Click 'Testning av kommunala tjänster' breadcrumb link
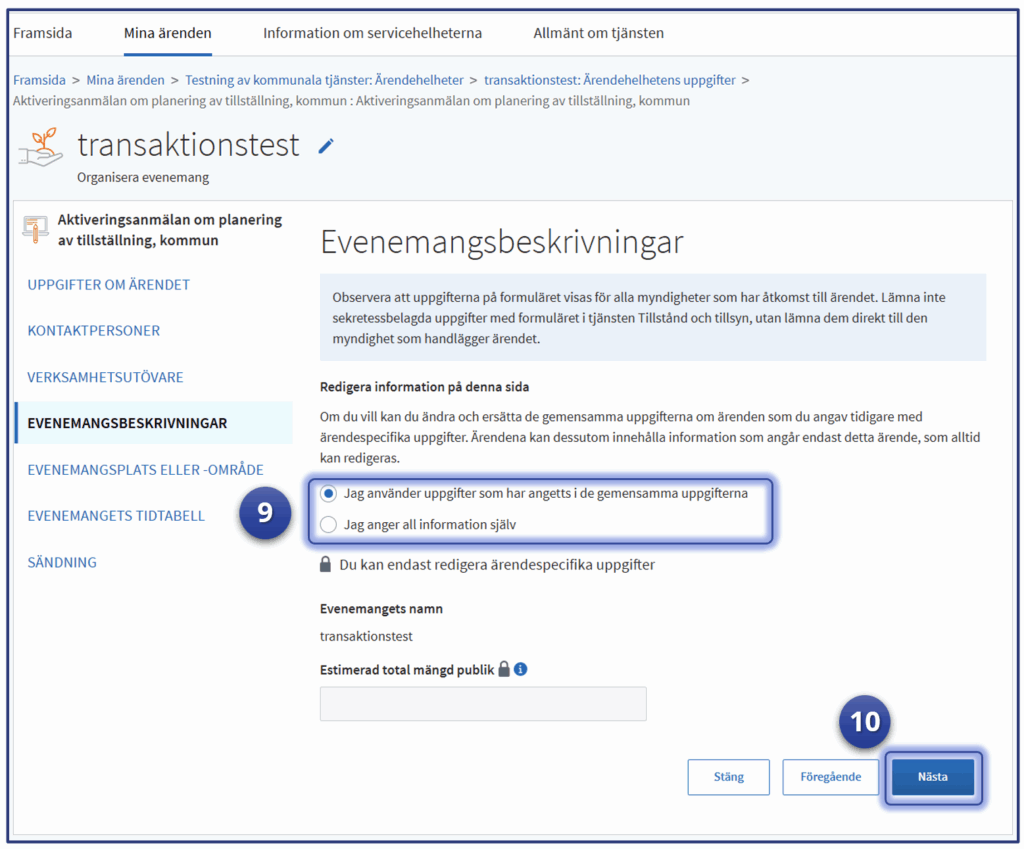This screenshot has height=849, width=1024. point(324,80)
